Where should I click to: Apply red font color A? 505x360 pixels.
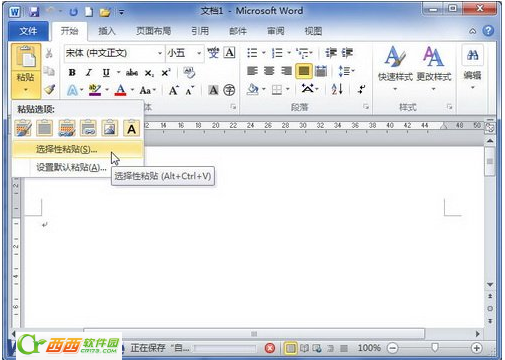point(121,90)
